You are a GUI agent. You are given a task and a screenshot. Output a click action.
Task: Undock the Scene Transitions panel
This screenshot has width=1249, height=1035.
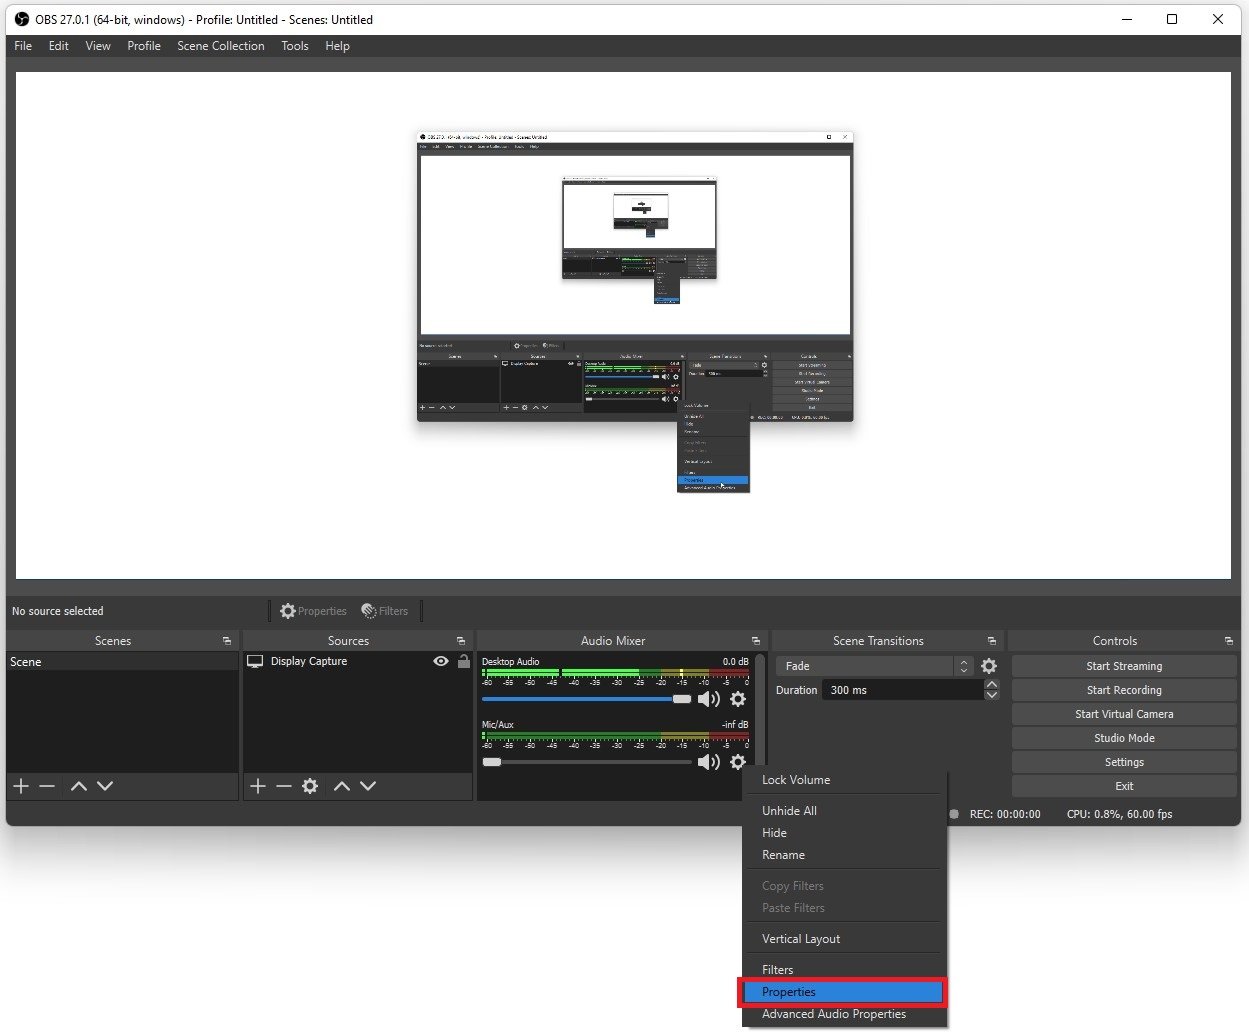[992, 641]
